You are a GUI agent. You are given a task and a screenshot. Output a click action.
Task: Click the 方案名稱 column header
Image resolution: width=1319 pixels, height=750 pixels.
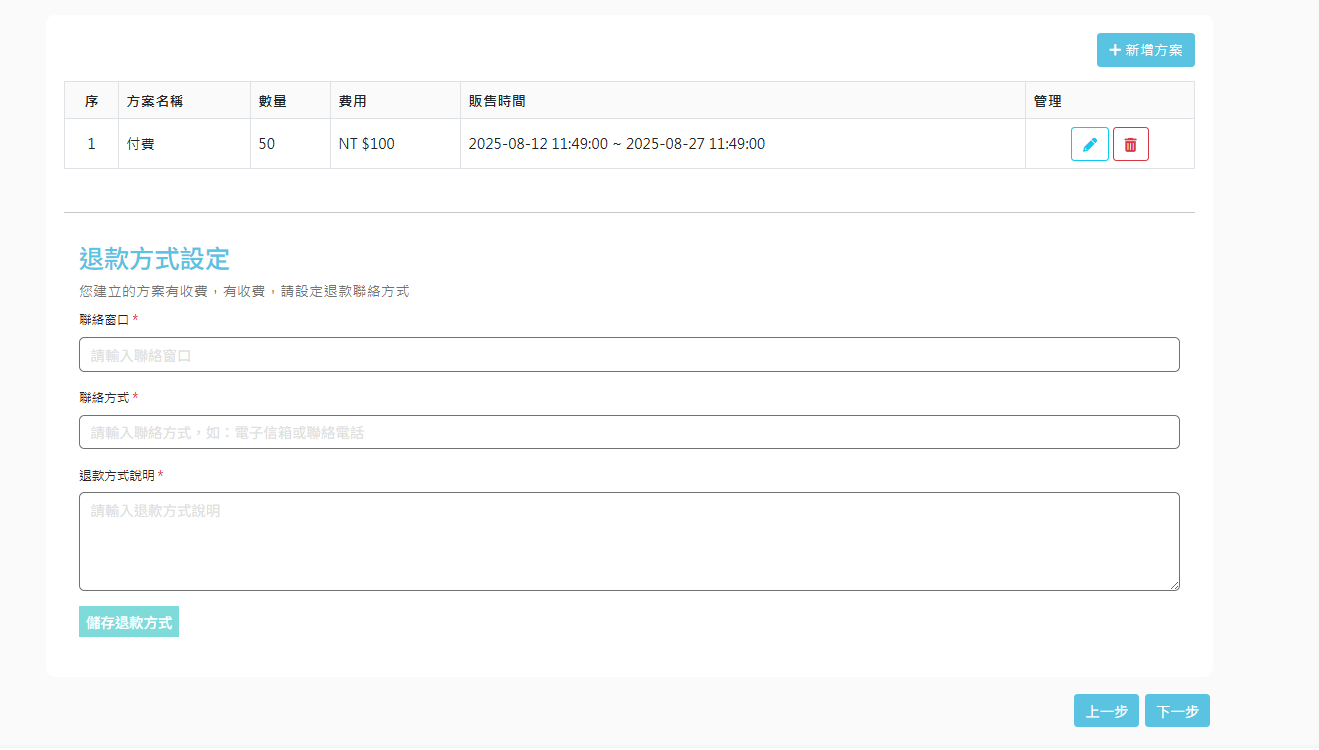[x=155, y=101]
